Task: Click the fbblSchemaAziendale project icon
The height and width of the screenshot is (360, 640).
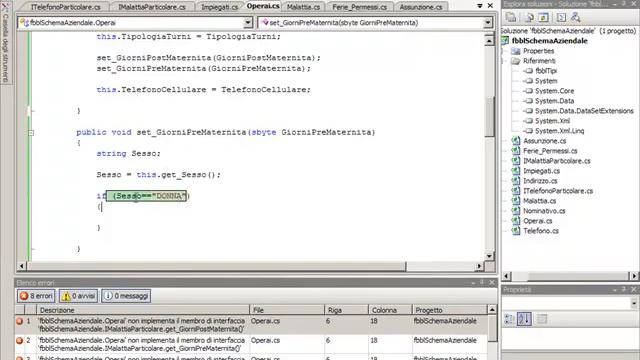Action: click(x=505, y=41)
